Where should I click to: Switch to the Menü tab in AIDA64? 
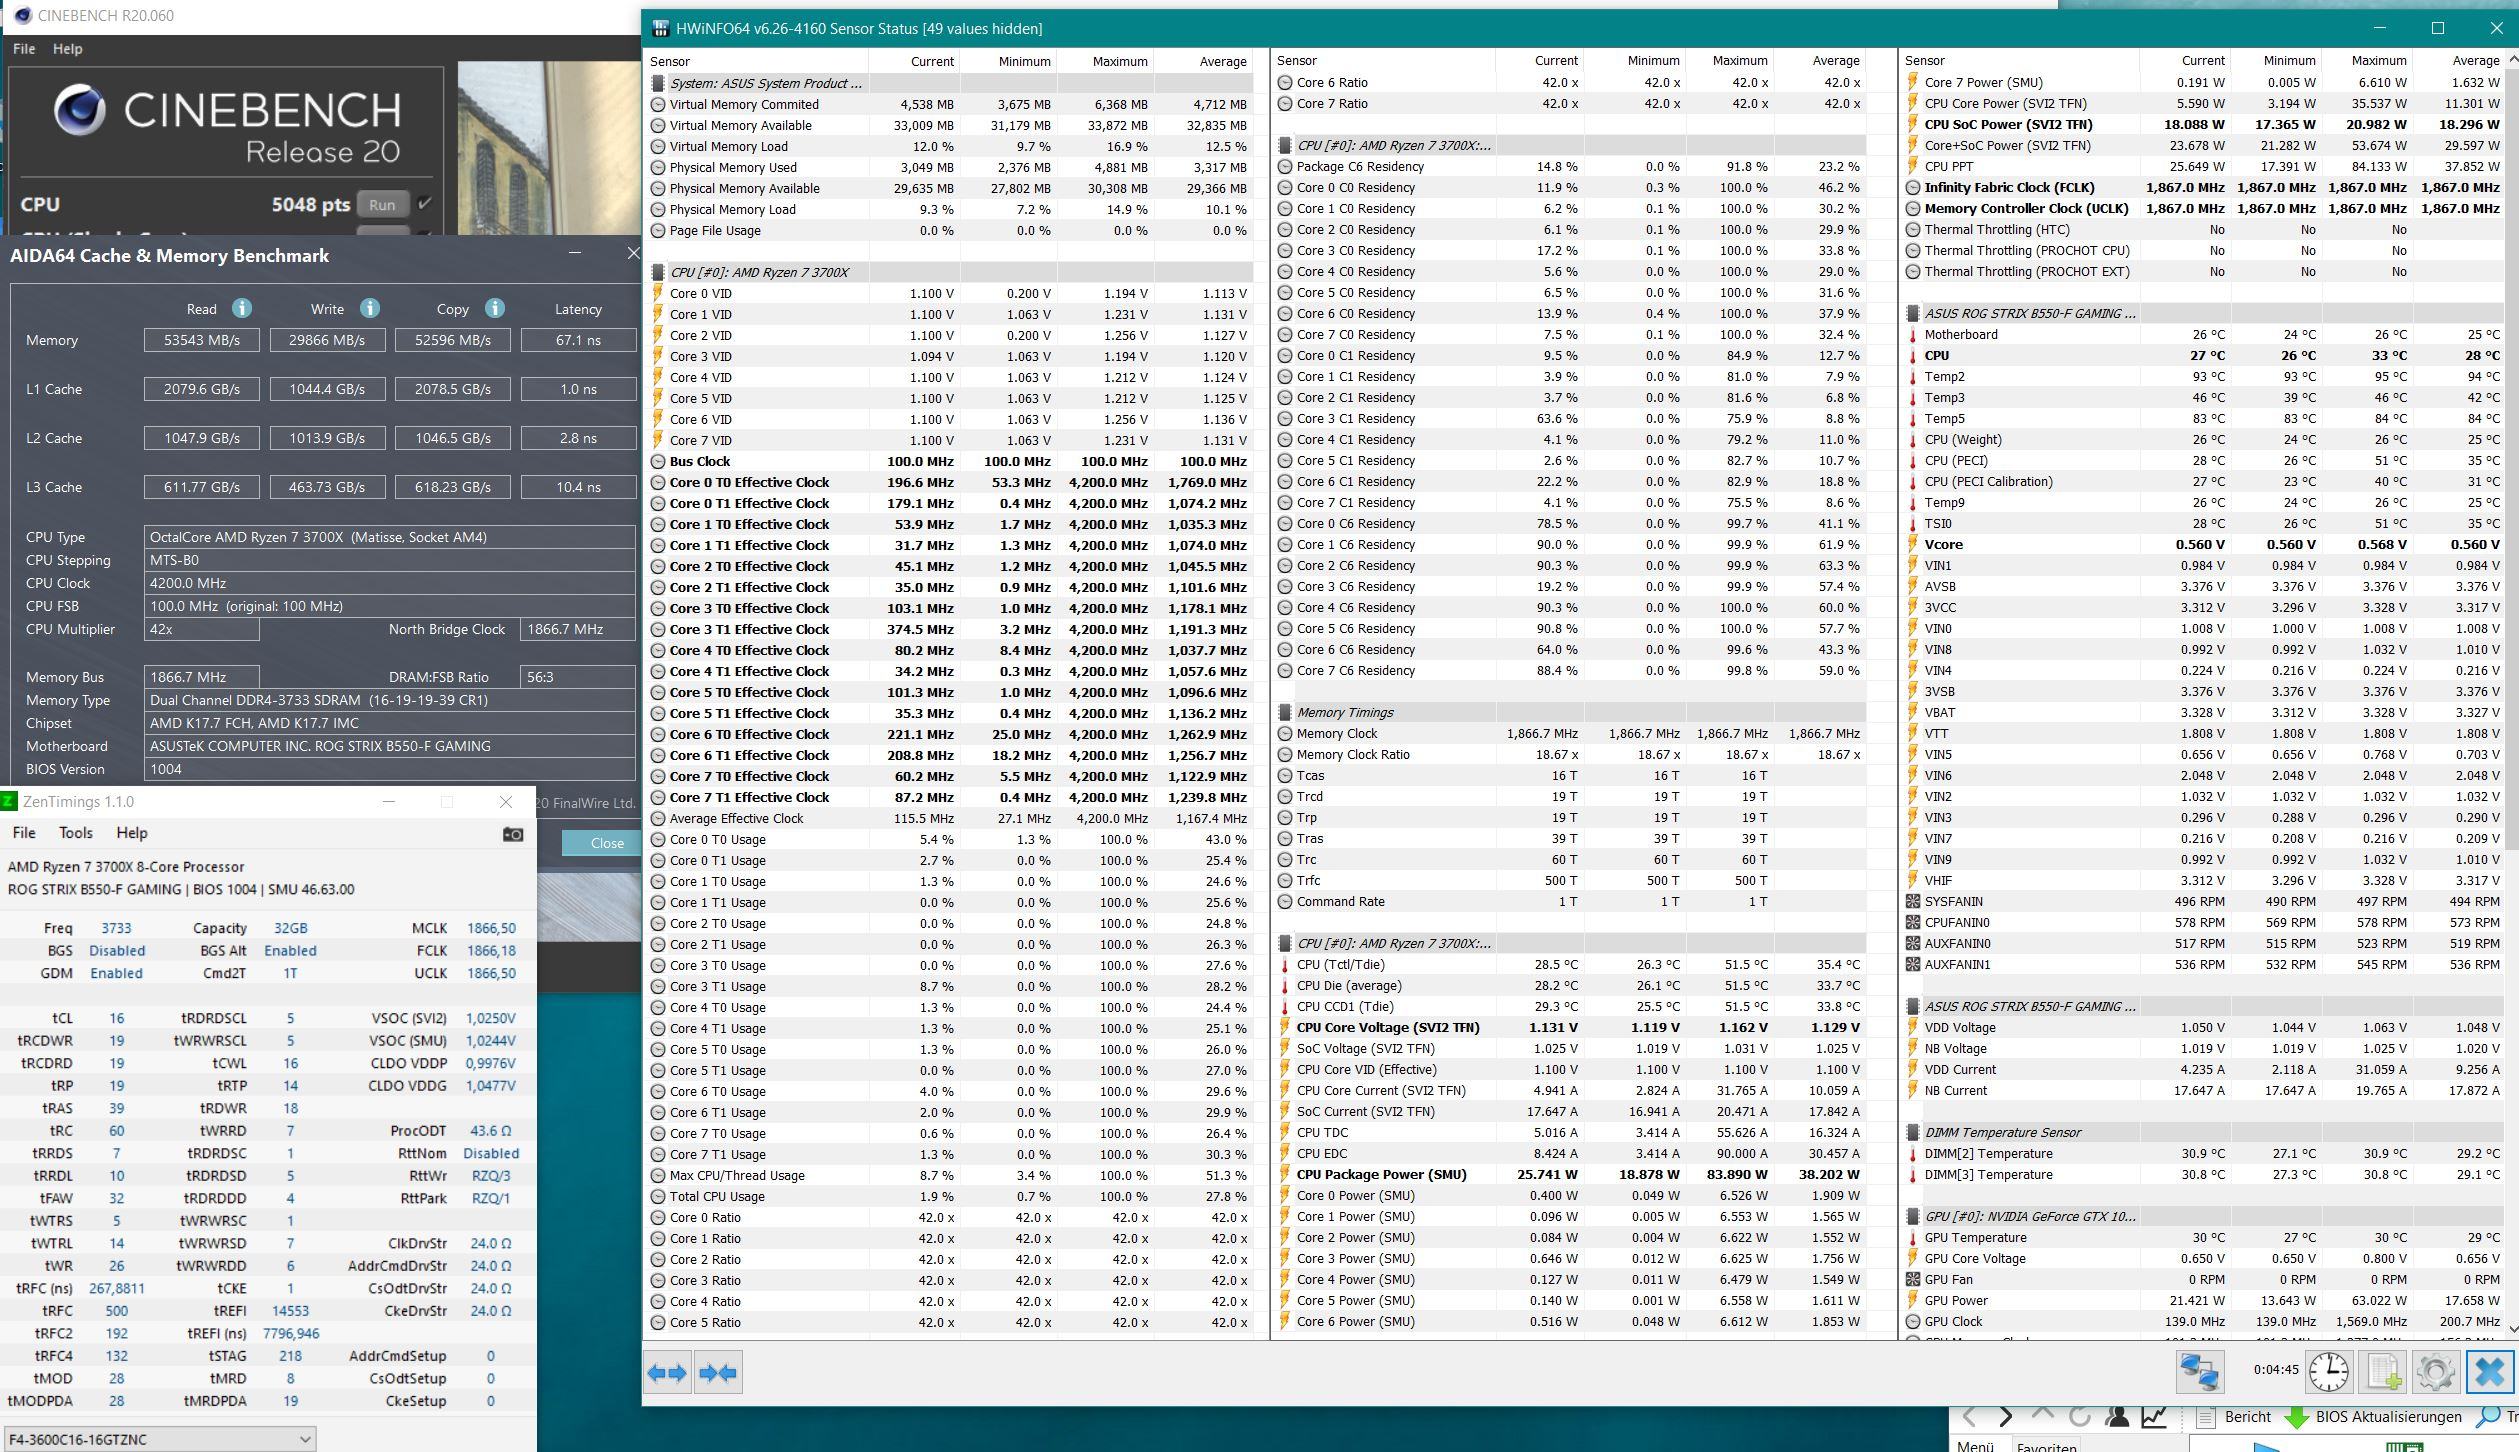click(1975, 1445)
